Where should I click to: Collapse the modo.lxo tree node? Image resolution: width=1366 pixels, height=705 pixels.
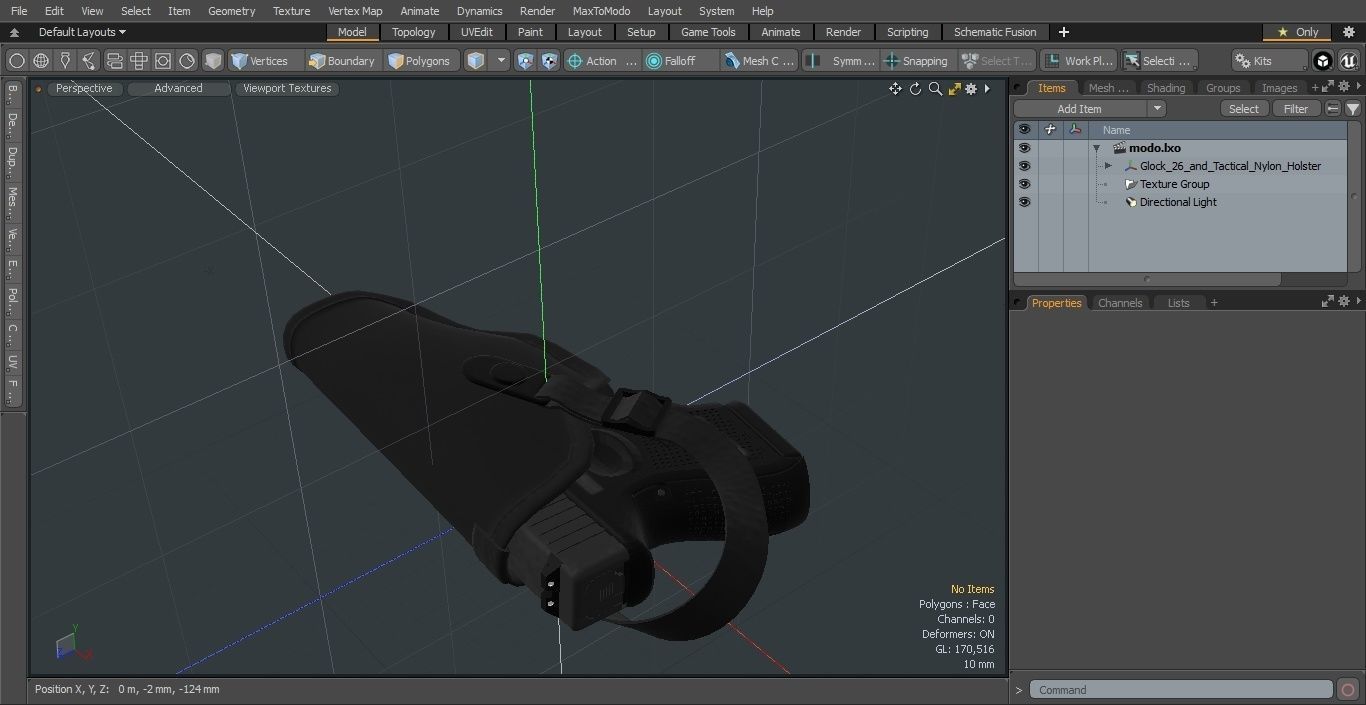1097,148
